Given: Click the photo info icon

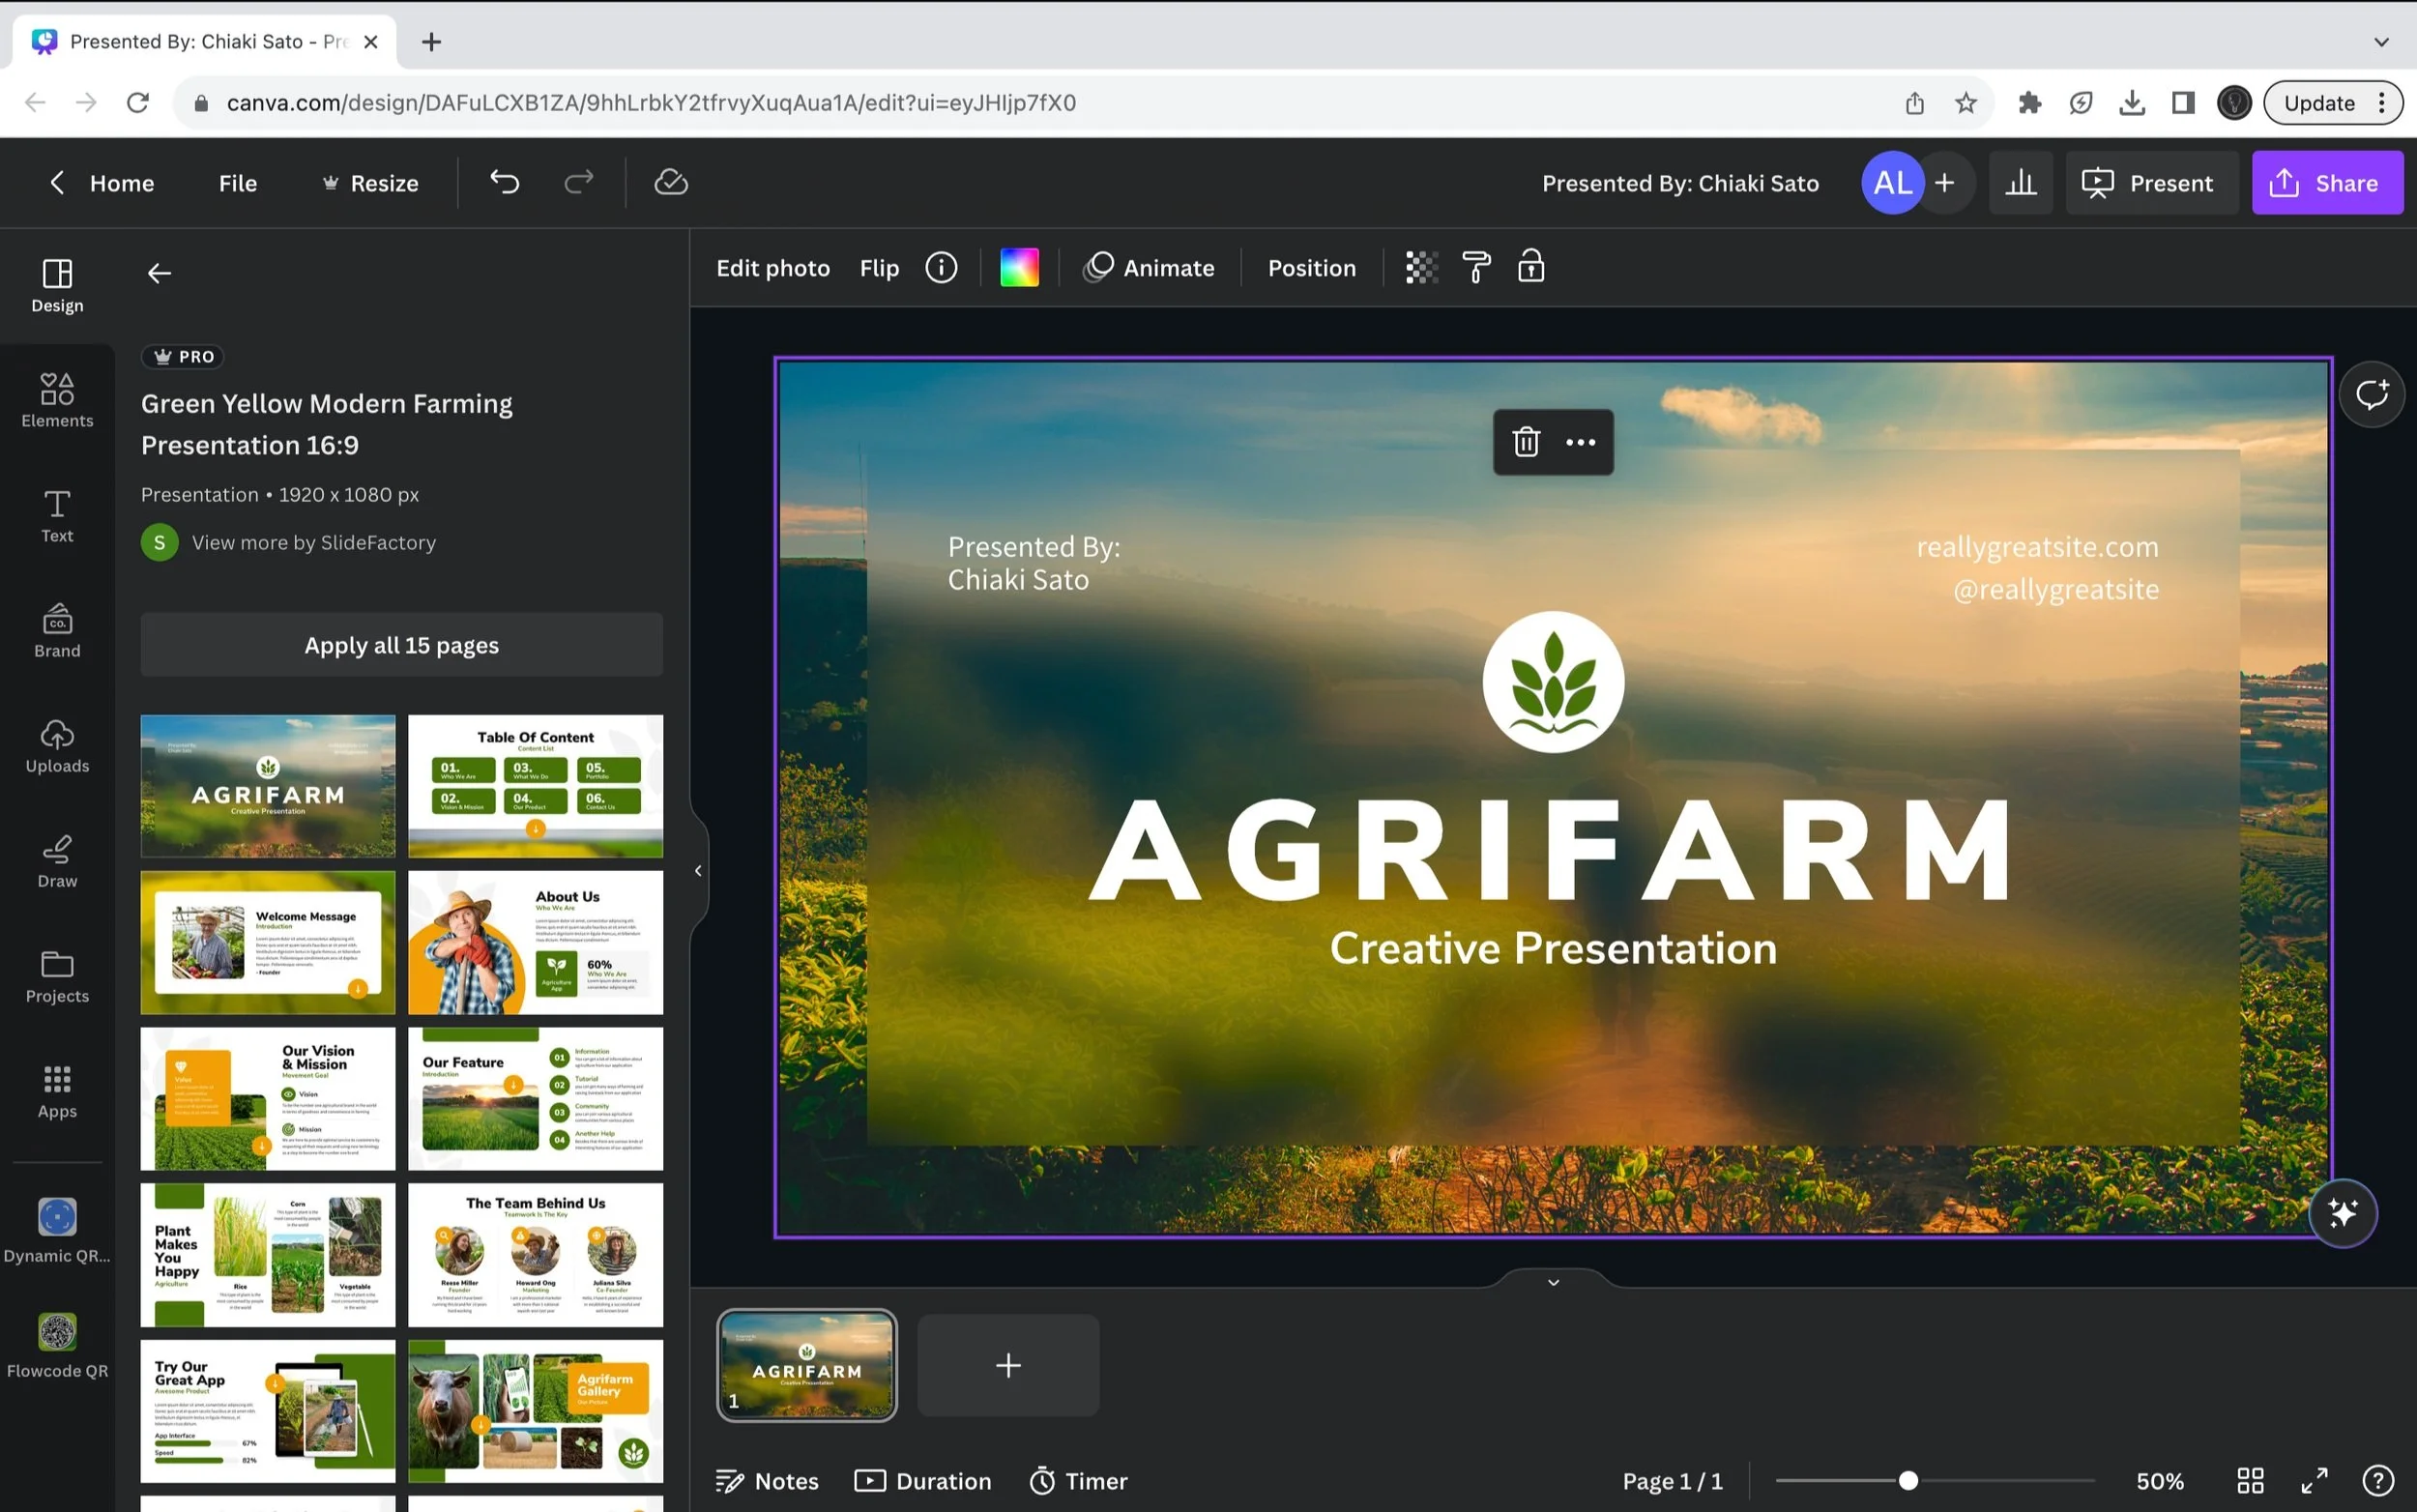Looking at the screenshot, I should (x=940, y=267).
